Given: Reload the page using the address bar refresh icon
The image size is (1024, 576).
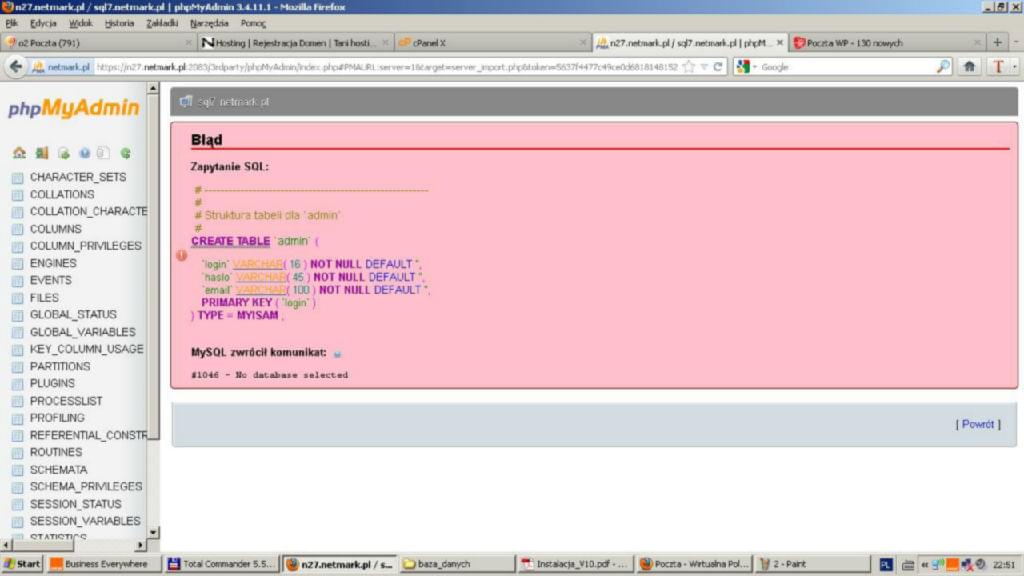Looking at the screenshot, I should [718, 67].
